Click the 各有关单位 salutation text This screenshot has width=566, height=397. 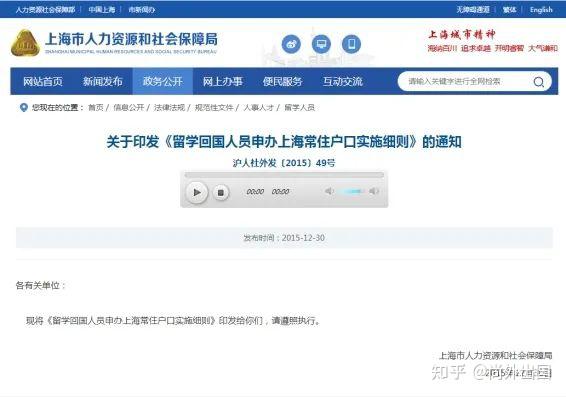tap(40, 285)
